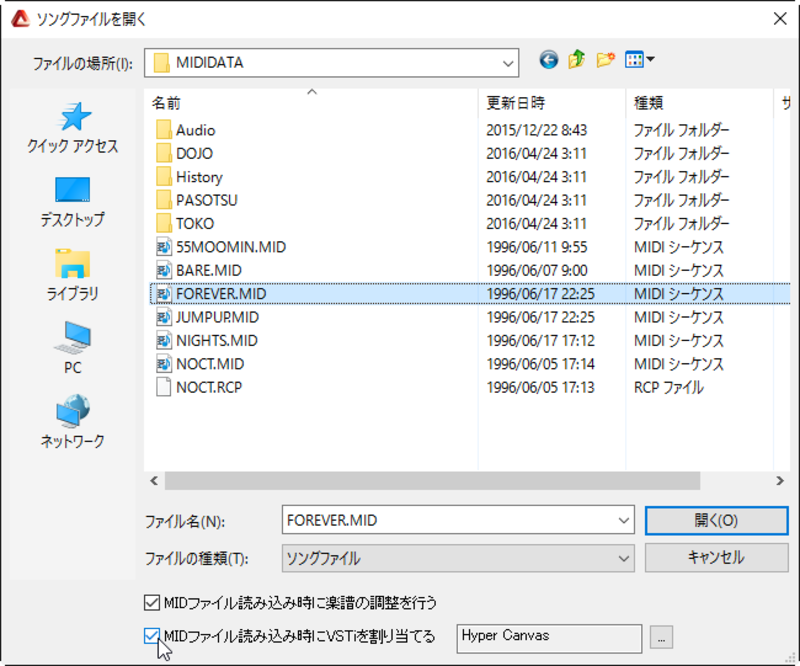Screen dimensions: 800x666
Task: Open Libraries (ライブラリ) location
Action: 72,276
